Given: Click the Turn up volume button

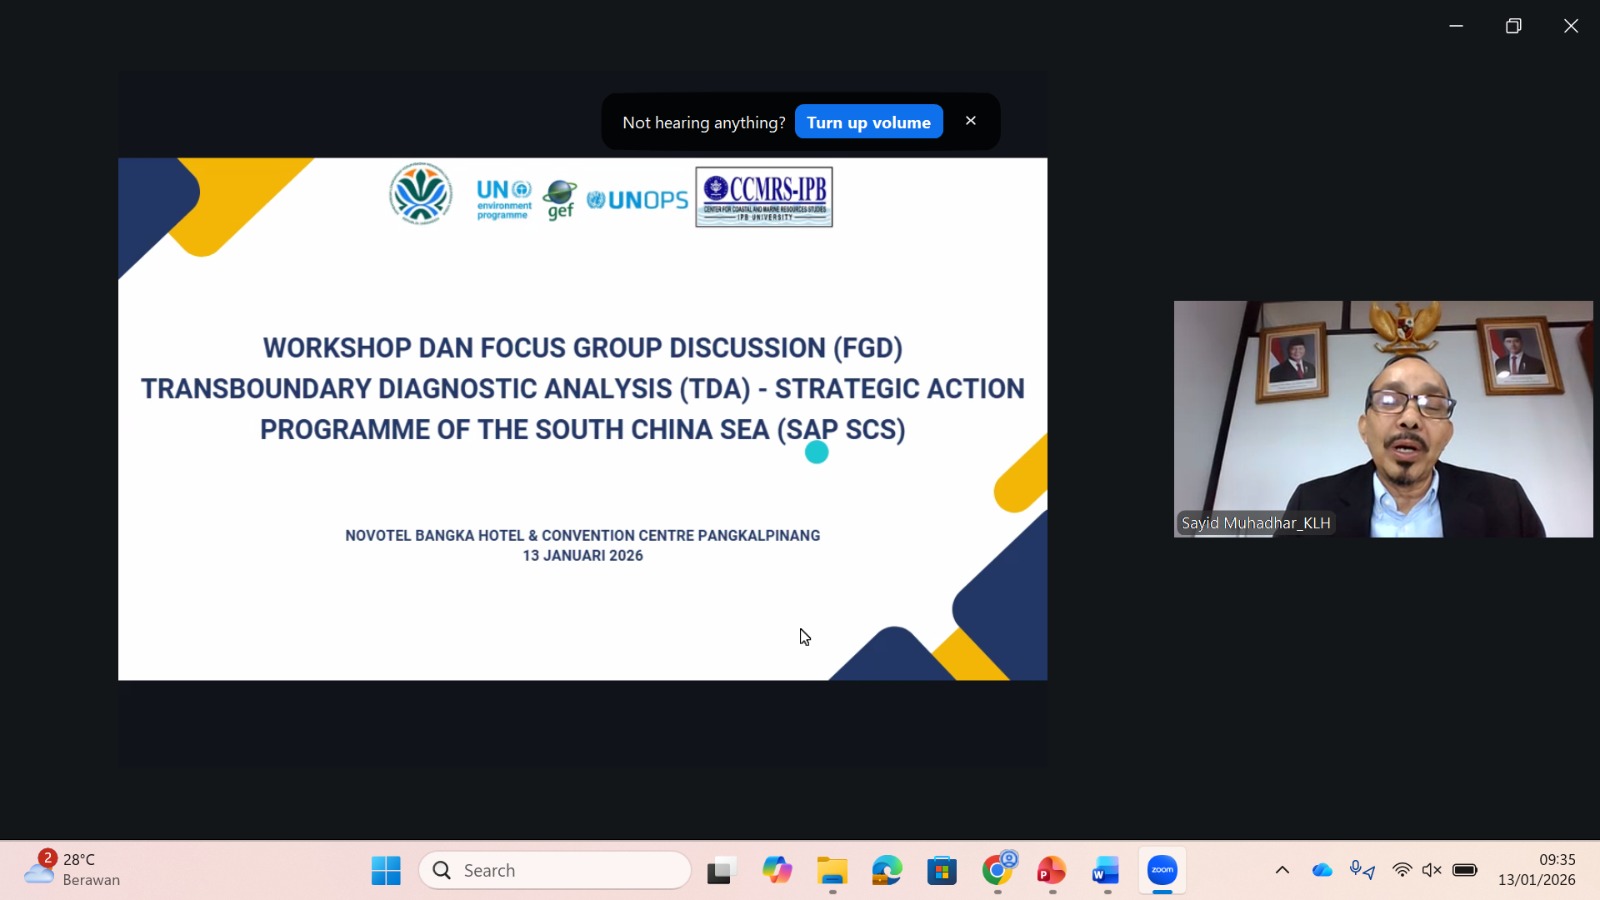Looking at the screenshot, I should (868, 122).
